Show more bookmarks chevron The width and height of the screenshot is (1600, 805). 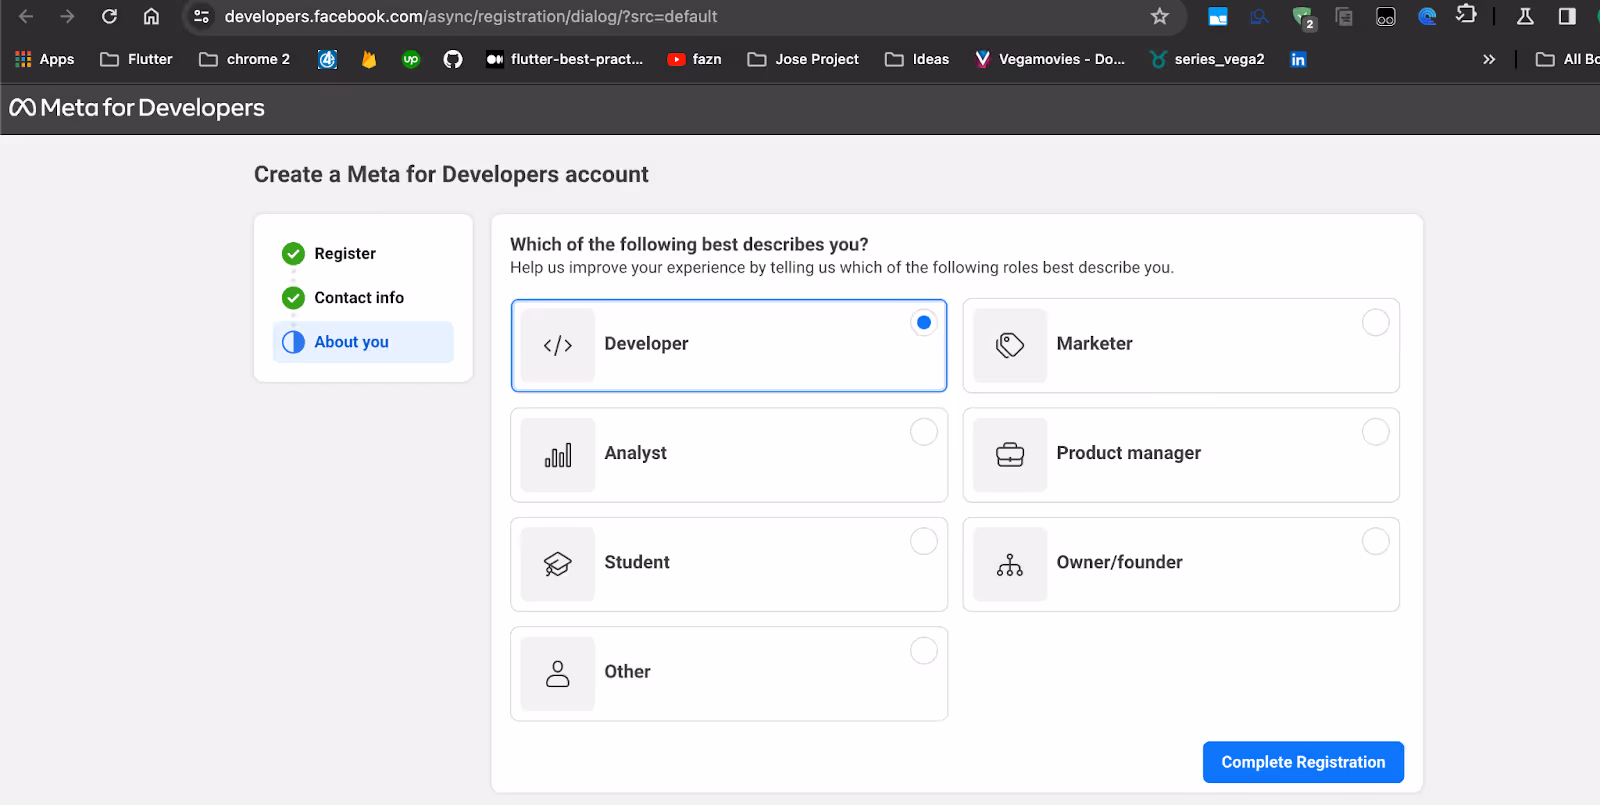[x=1489, y=59]
